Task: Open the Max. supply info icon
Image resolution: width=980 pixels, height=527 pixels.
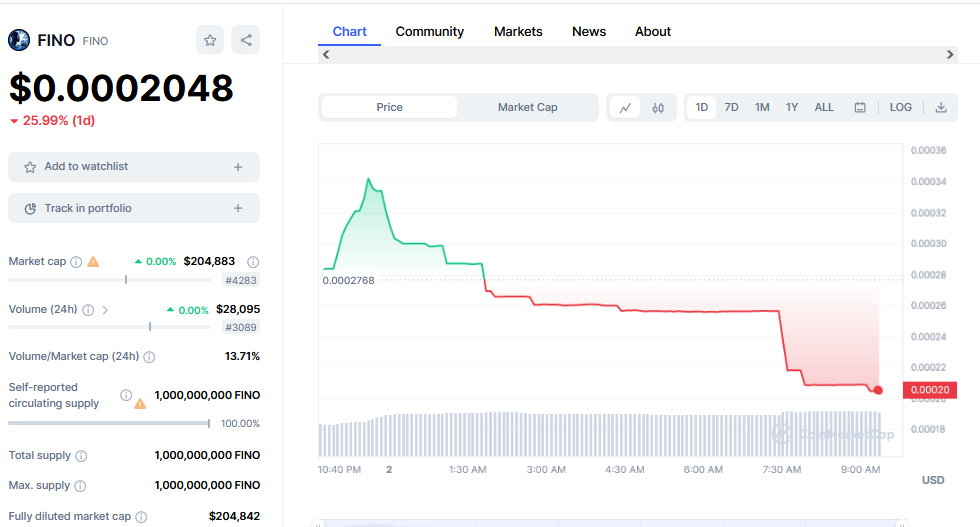Action: coord(80,486)
